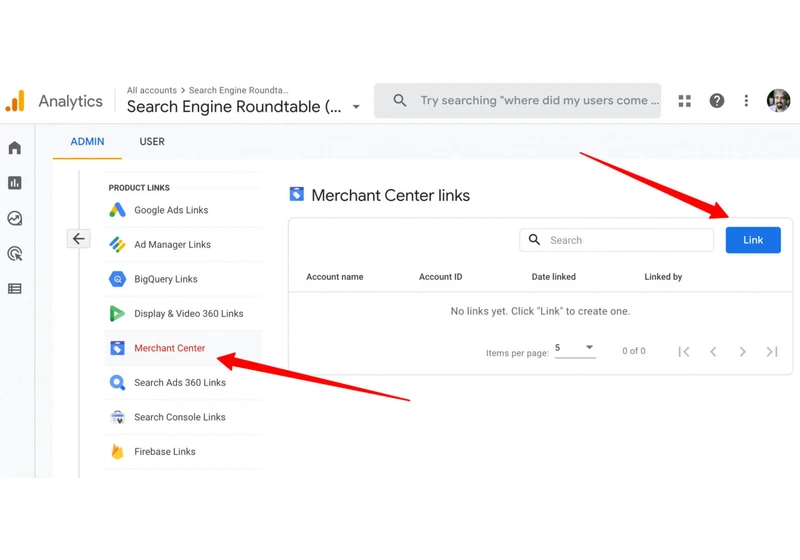Open the Configure table icon in left rail
The image size is (800, 560).
15,289
